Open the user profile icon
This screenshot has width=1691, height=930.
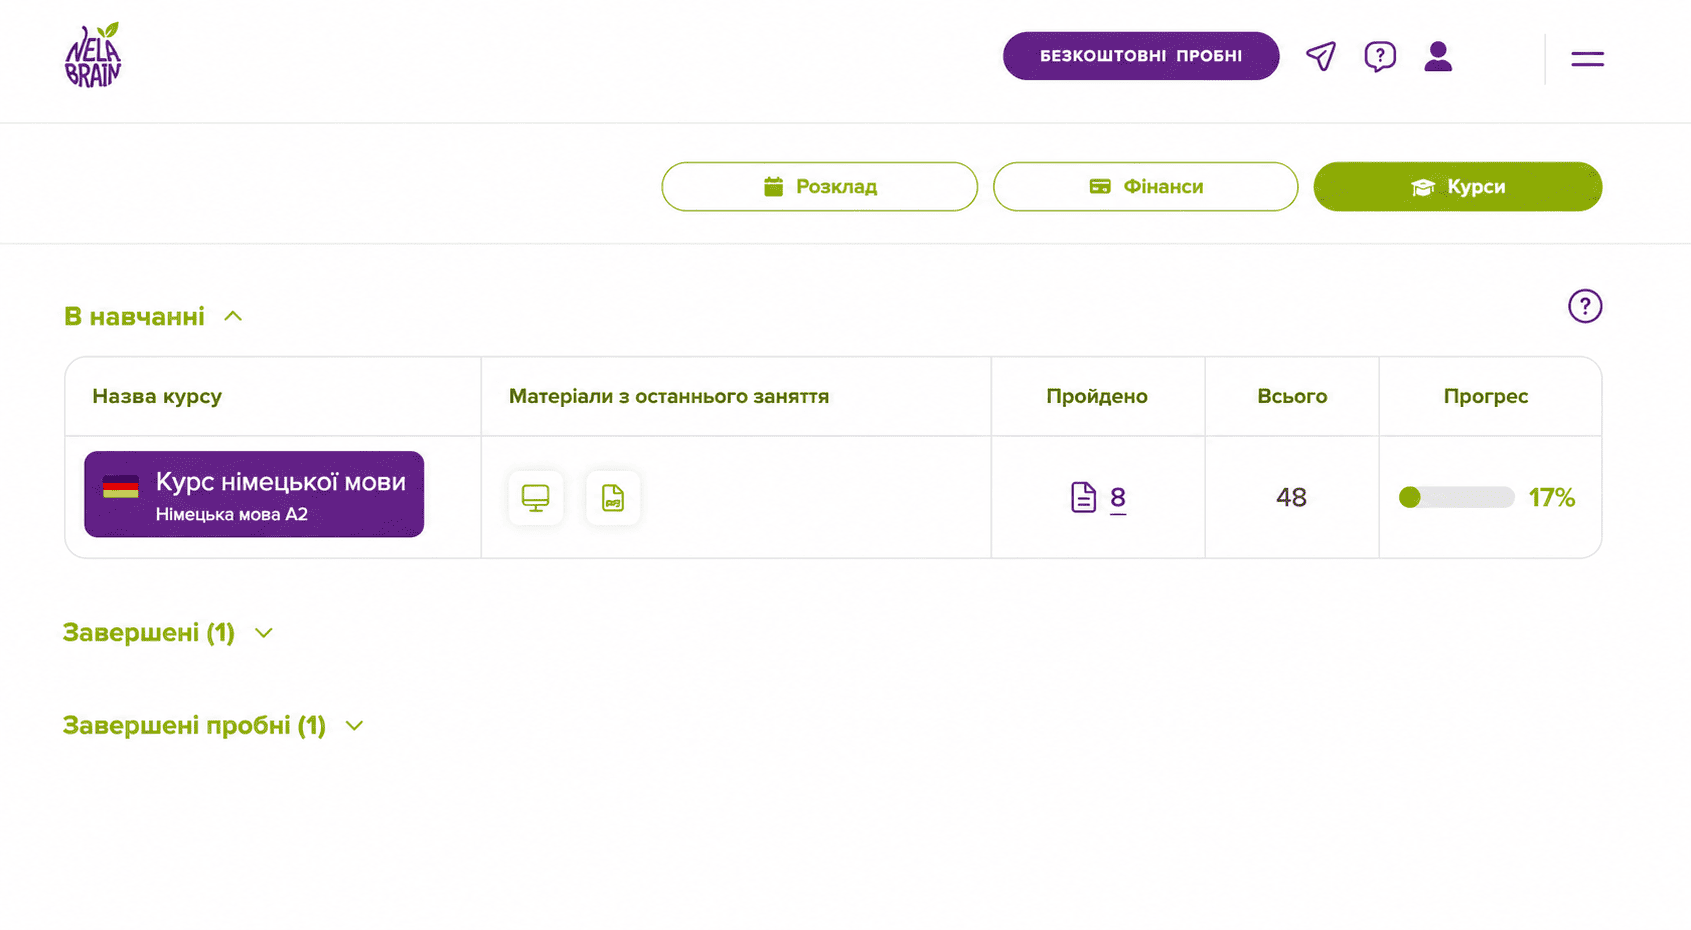click(1438, 56)
